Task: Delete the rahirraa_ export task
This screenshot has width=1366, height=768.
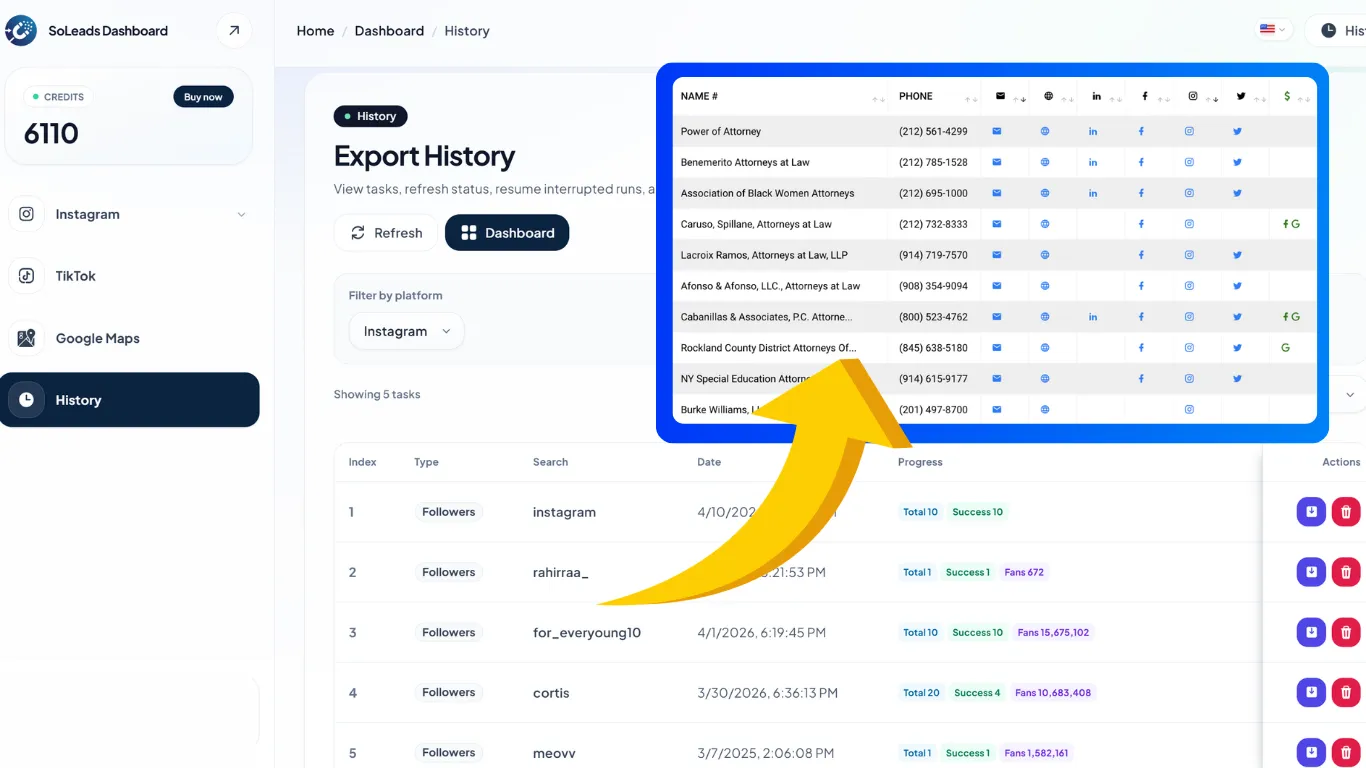Action: pos(1345,571)
